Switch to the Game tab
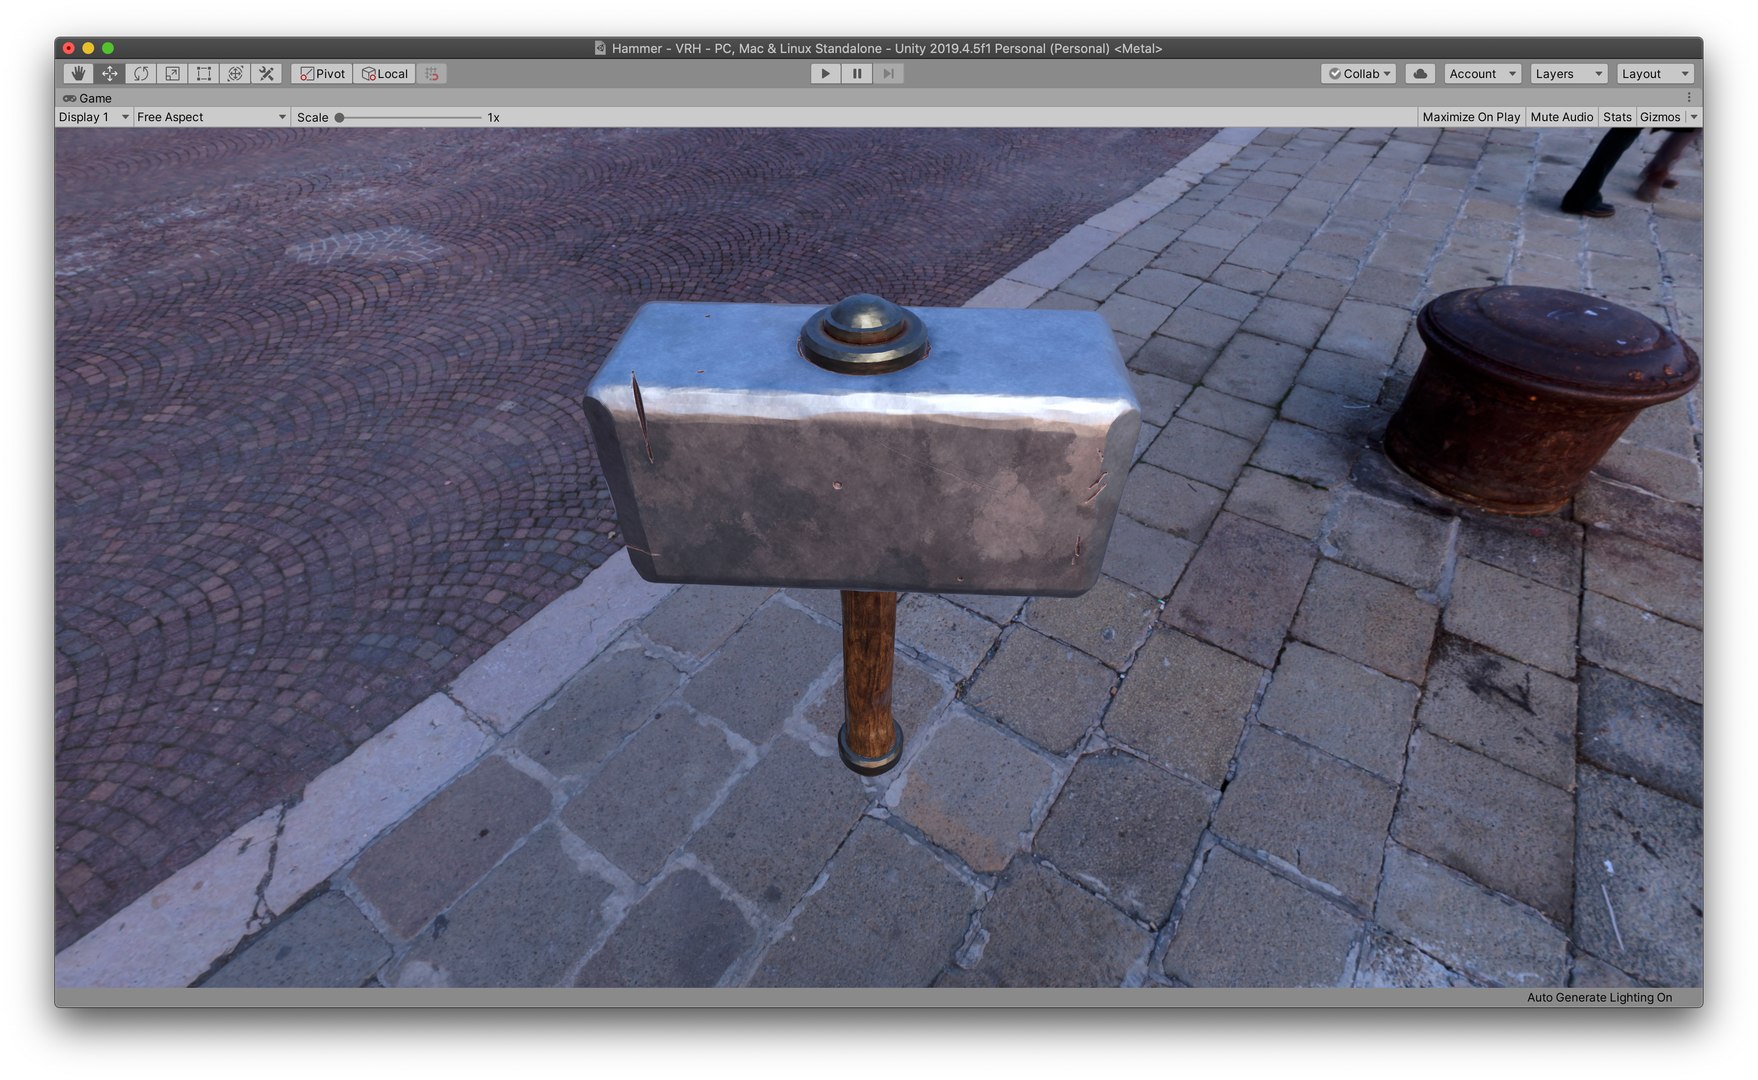1758x1080 pixels. tap(87, 98)
